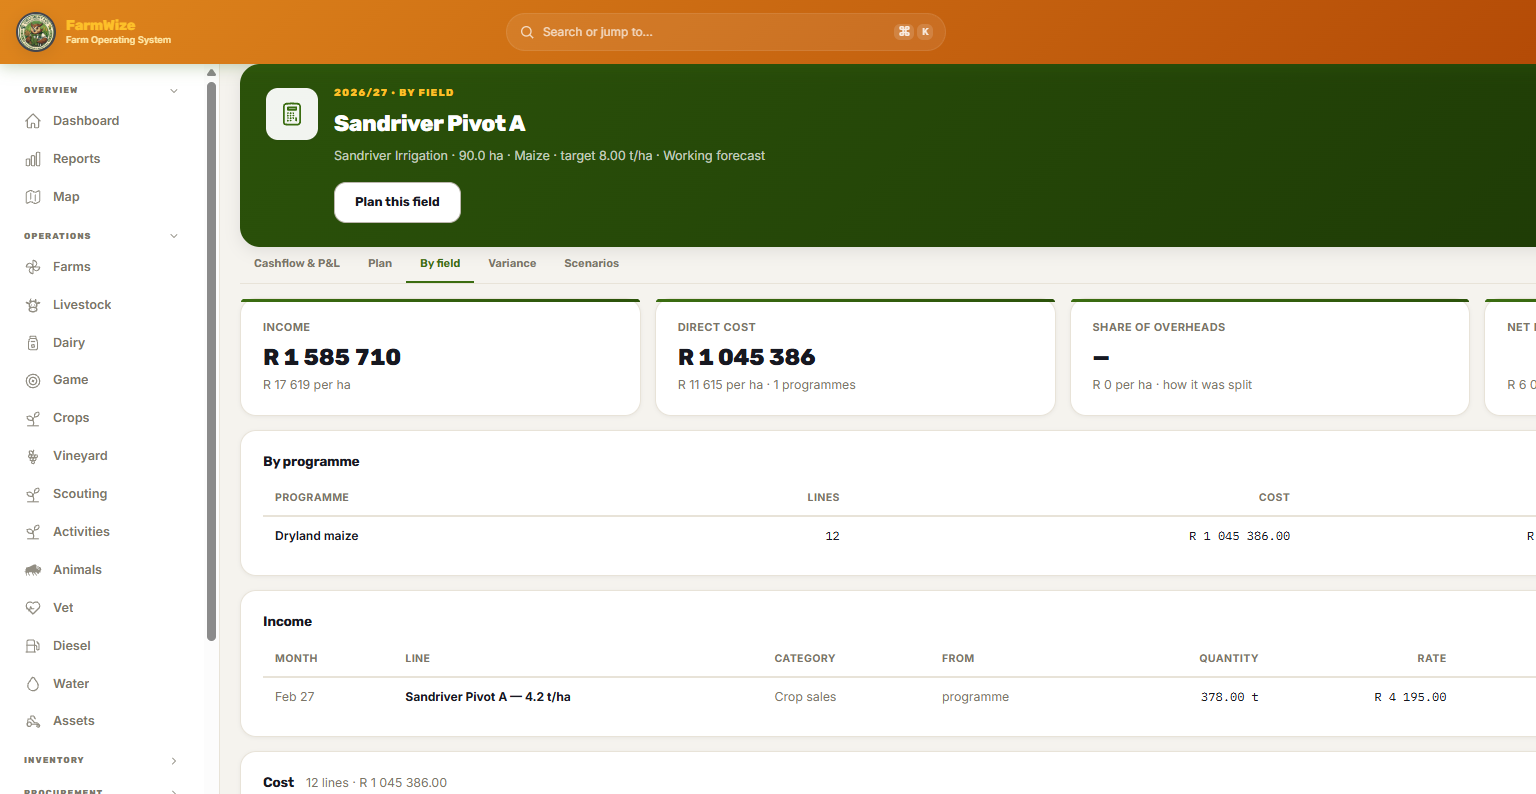The image size is (1536, 794).
Task: Click the Reports bar chart icon
Action: (33, 159)
